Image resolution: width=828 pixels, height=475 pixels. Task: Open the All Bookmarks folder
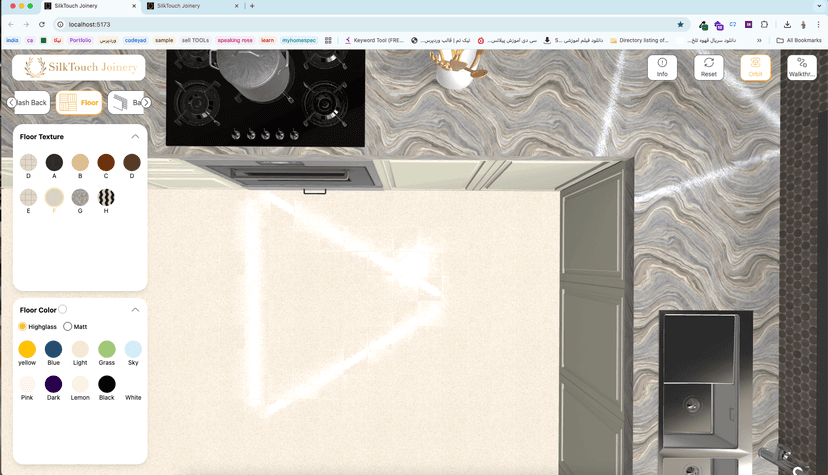pos(799,40)
